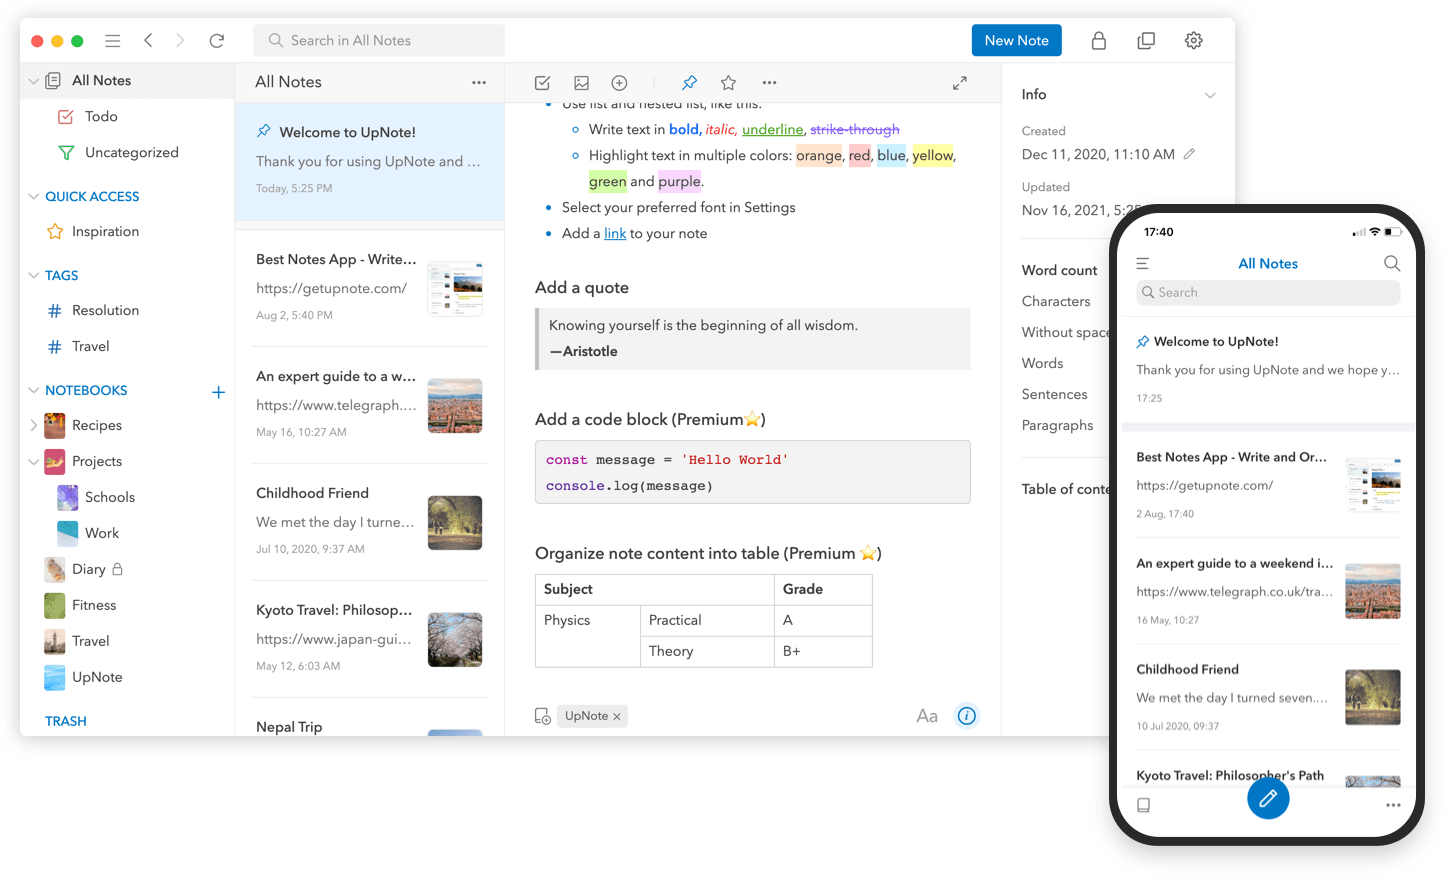Click the notebook picker icon beside UpNote tag
This screenshot has width=1445, height=876.
point(542,716)
